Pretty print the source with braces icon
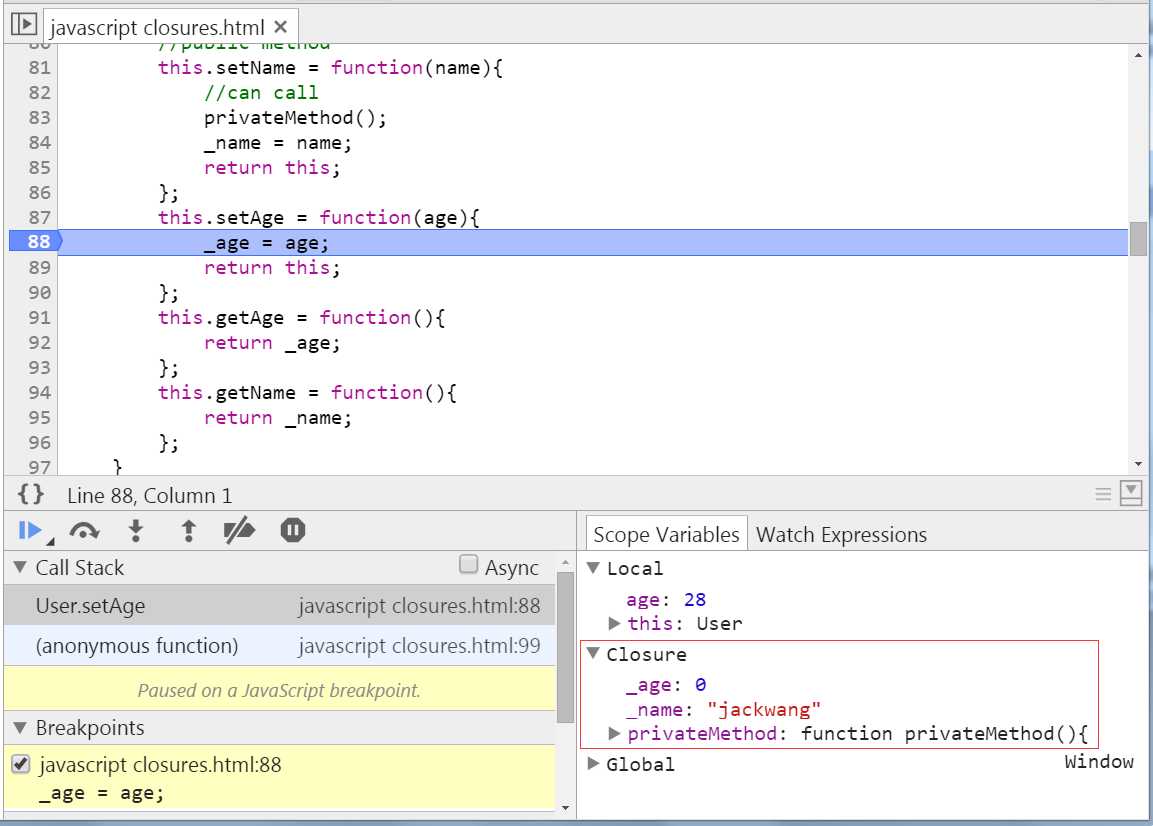Viewport: 1153px width, 826px height. pos(31,494)
